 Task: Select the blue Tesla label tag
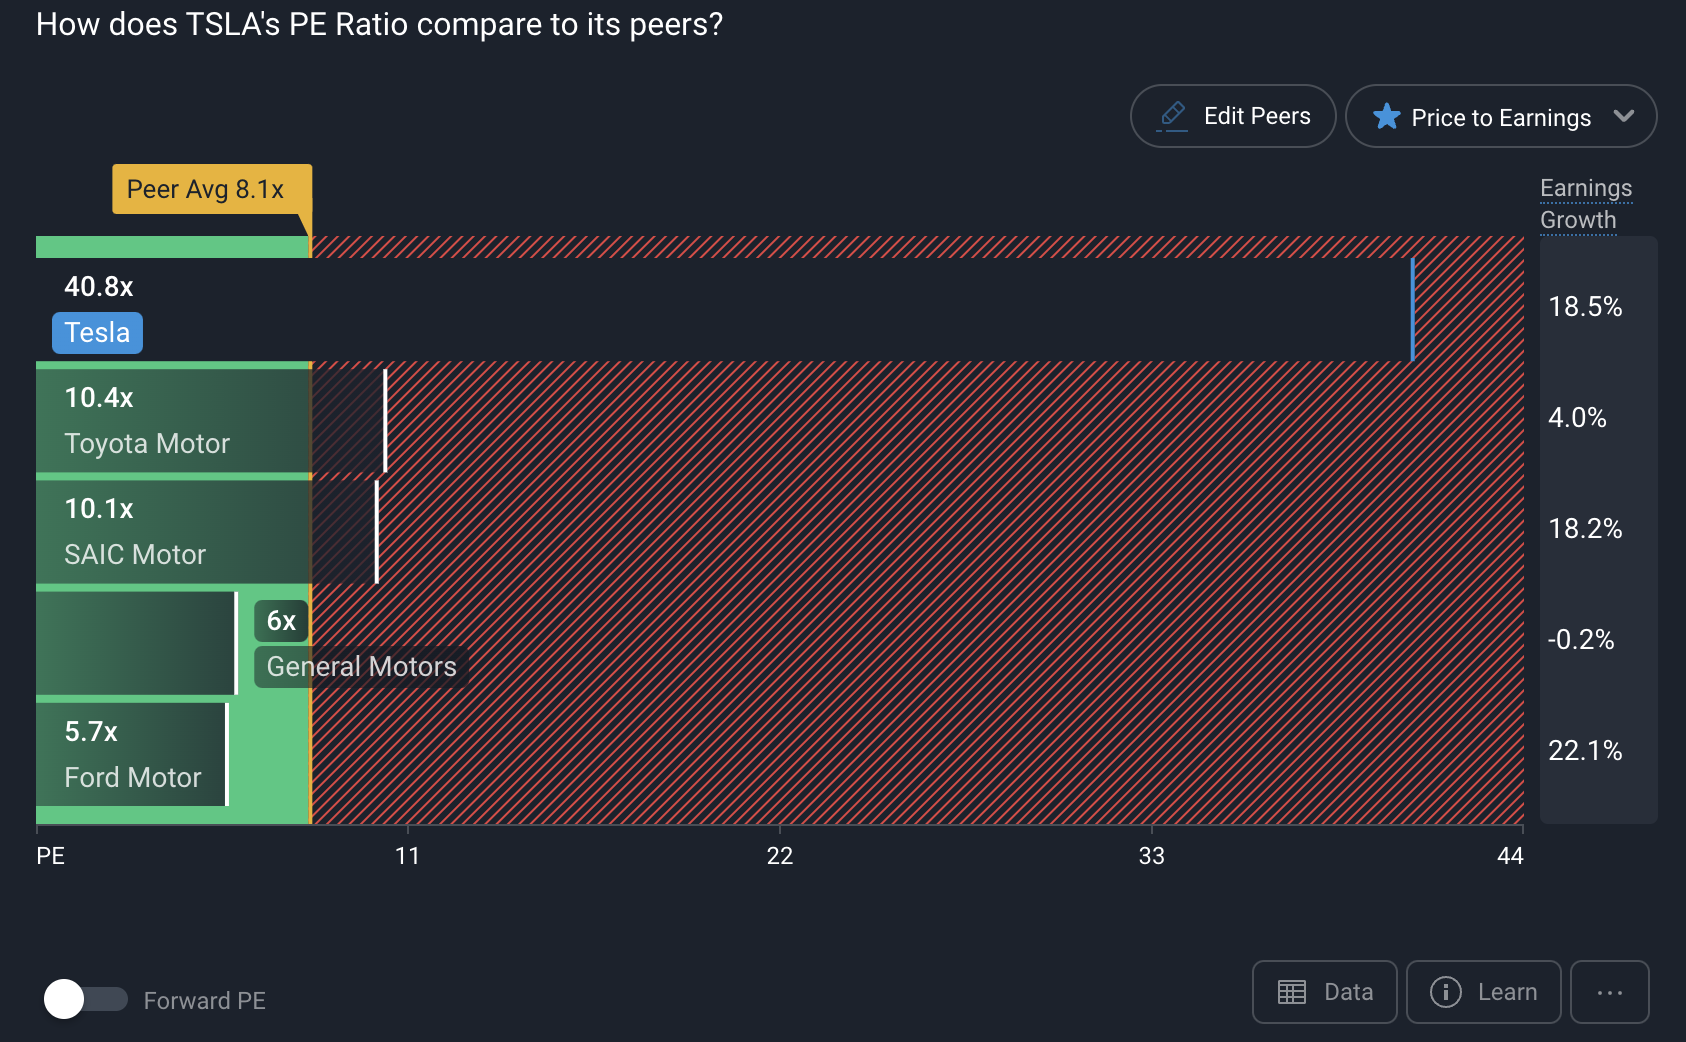click(97, 333)
